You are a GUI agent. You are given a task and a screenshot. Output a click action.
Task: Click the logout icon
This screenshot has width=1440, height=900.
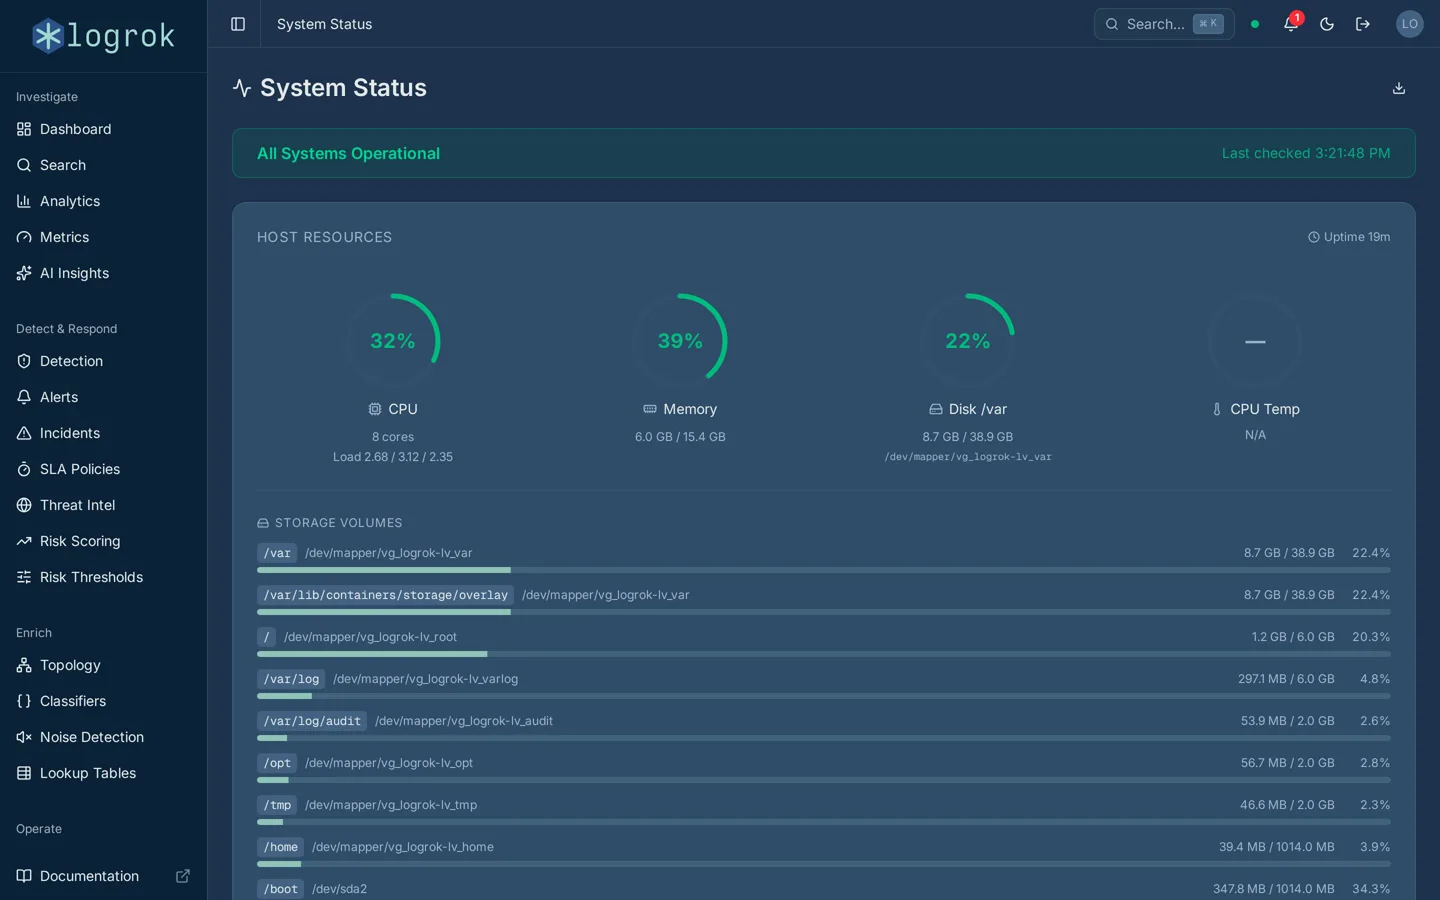pyautogui.click(x=1363, y=24)
